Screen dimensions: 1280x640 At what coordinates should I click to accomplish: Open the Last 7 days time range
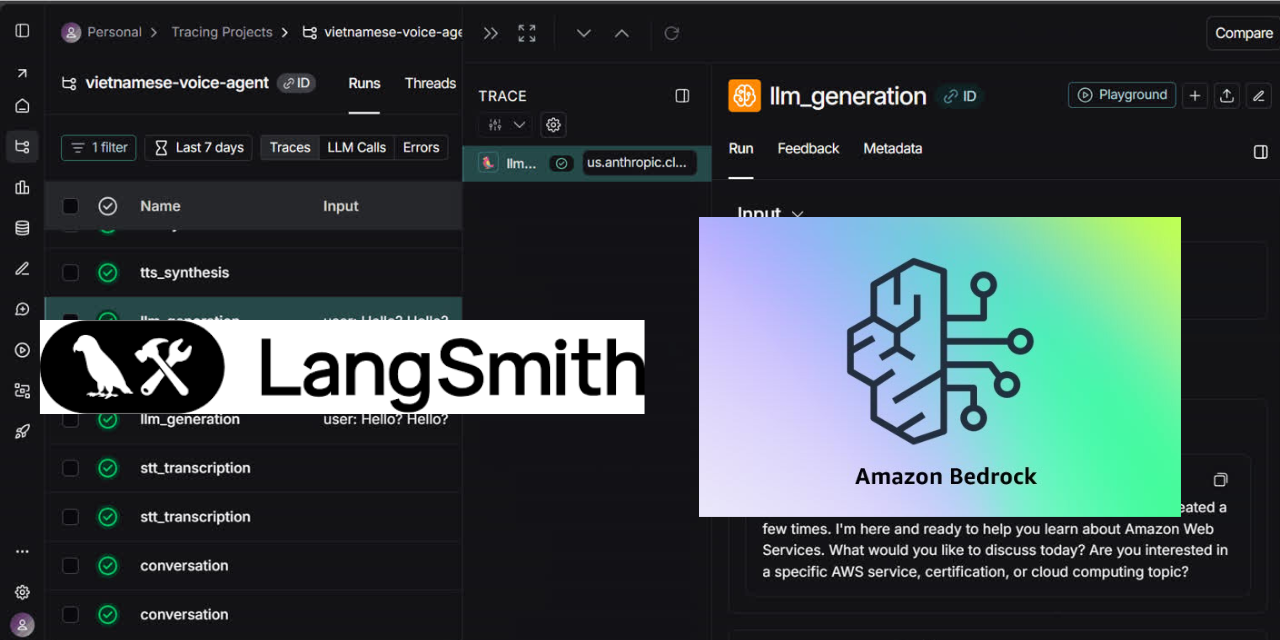(x=198, y=148)
